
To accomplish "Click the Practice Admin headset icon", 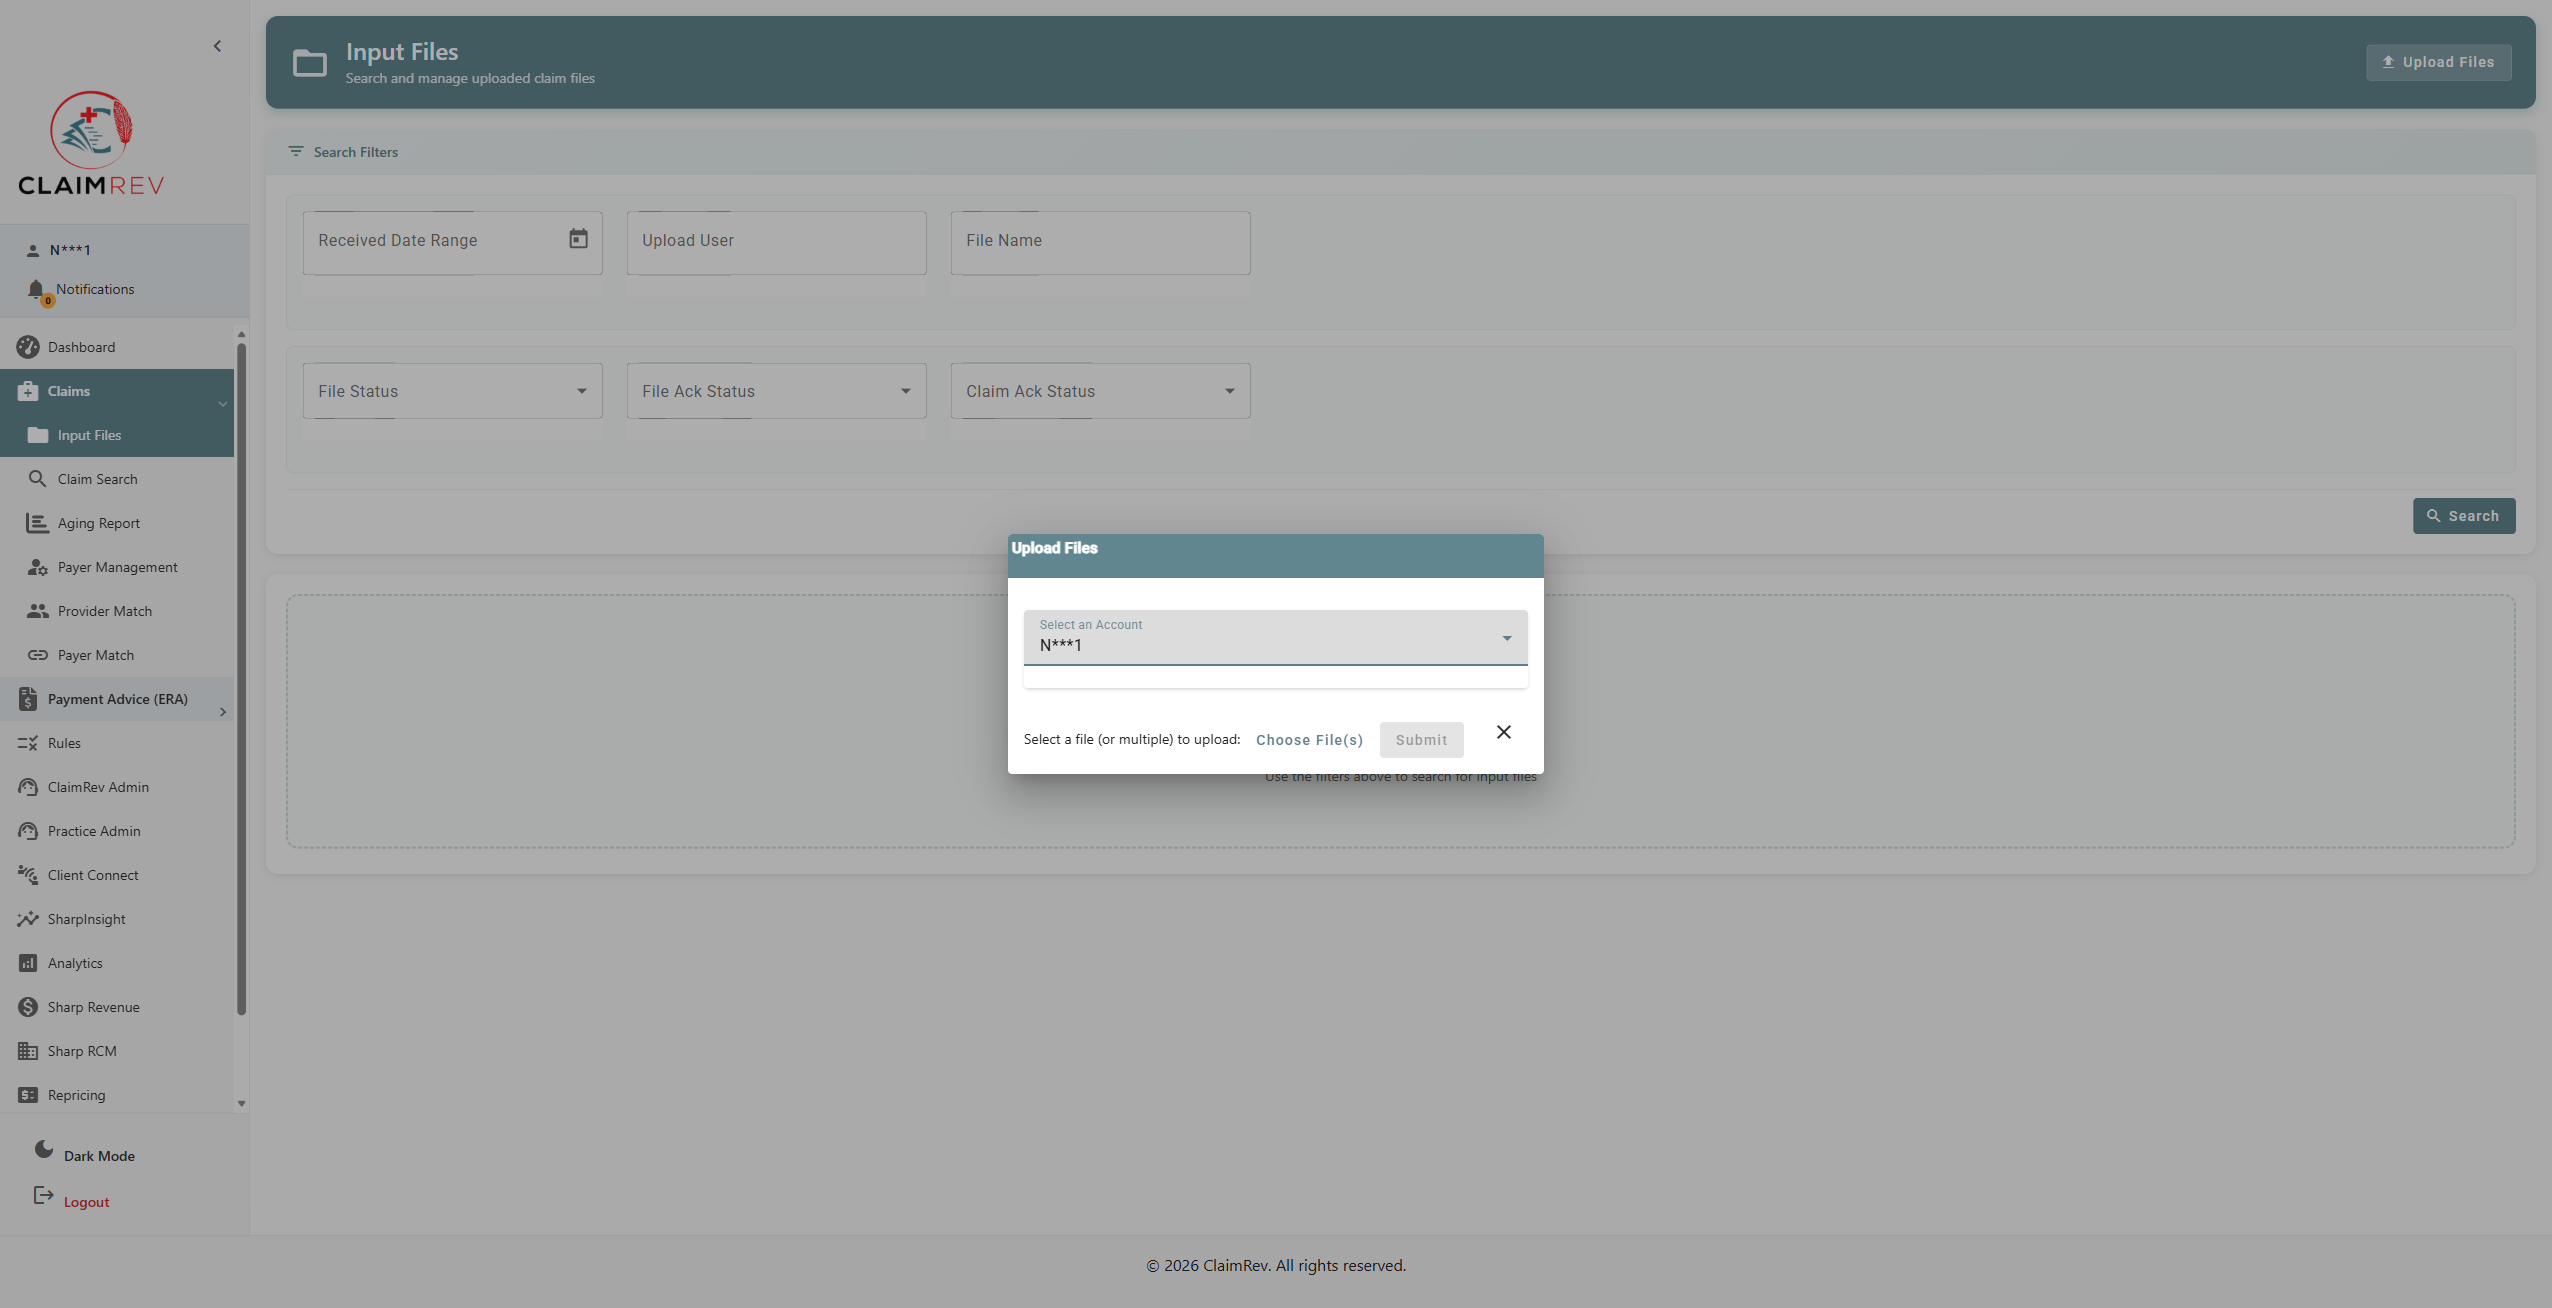I will pos(28,831).
